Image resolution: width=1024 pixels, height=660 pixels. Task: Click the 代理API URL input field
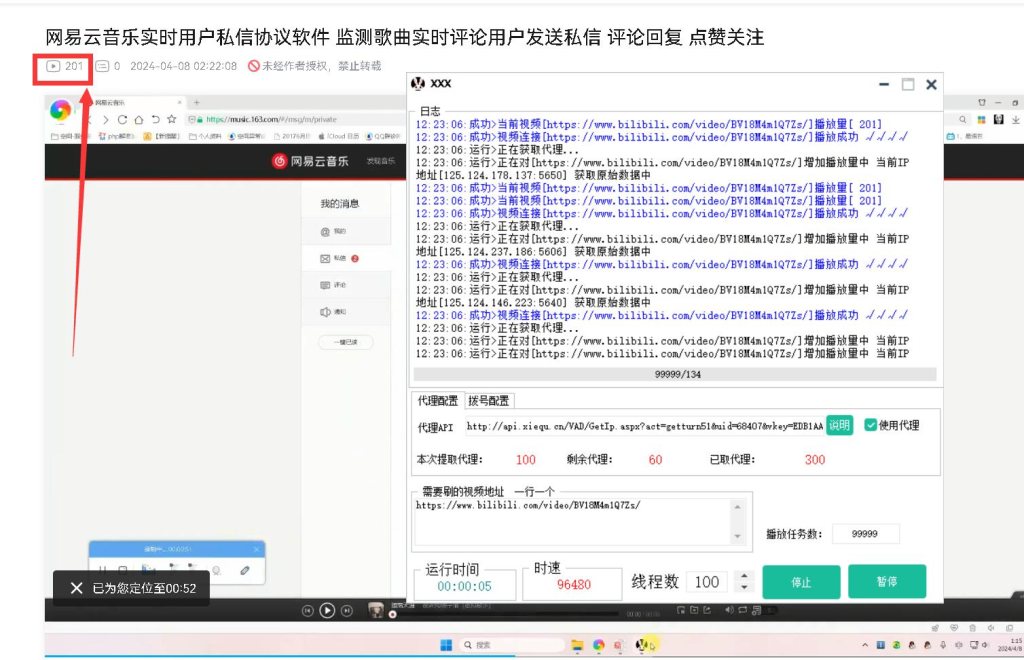pos(644,426)
